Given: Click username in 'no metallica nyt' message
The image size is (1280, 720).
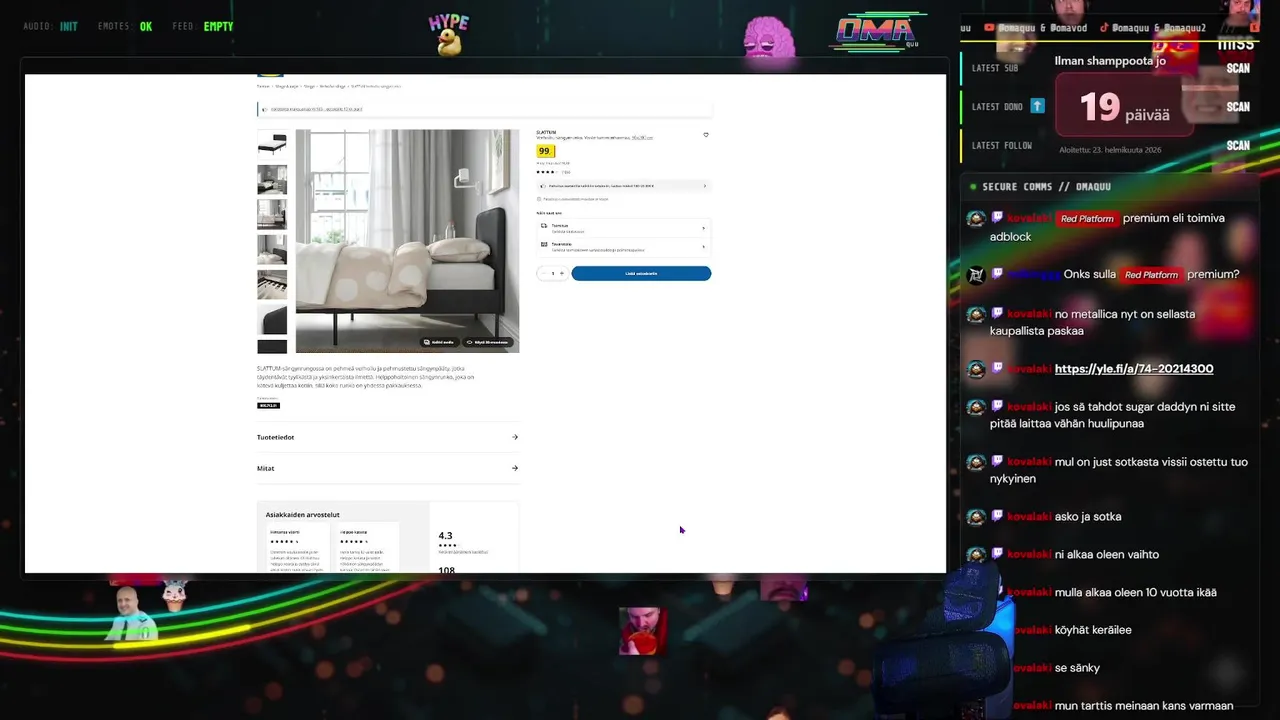Looking at the screenshot, I should coord(1029,314).
